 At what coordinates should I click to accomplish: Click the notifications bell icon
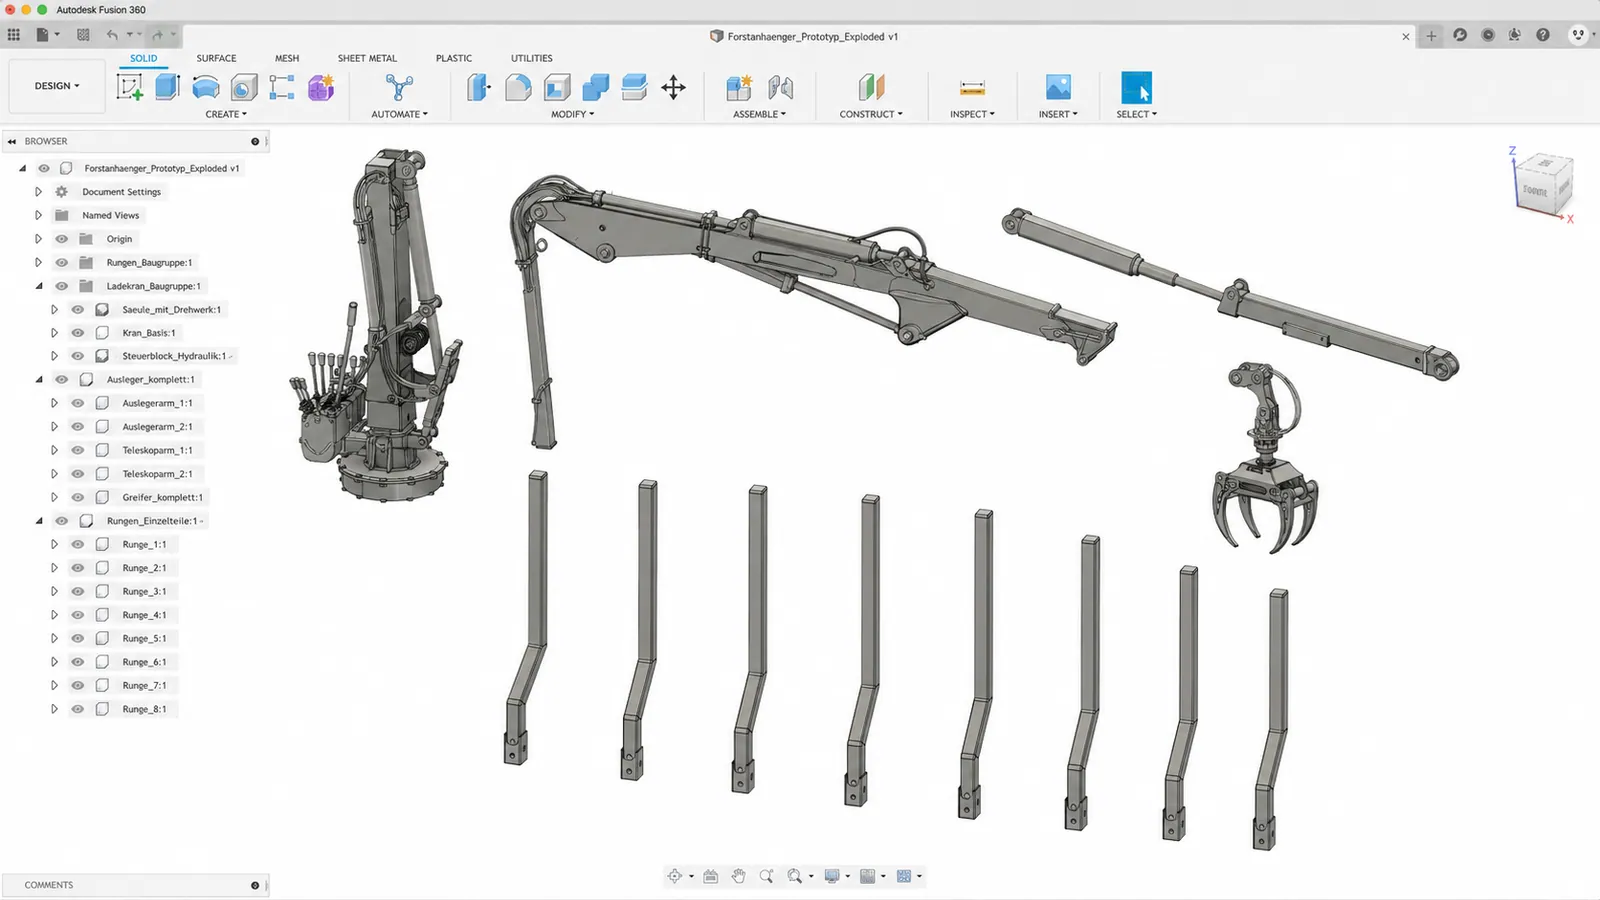point(1515,35)
